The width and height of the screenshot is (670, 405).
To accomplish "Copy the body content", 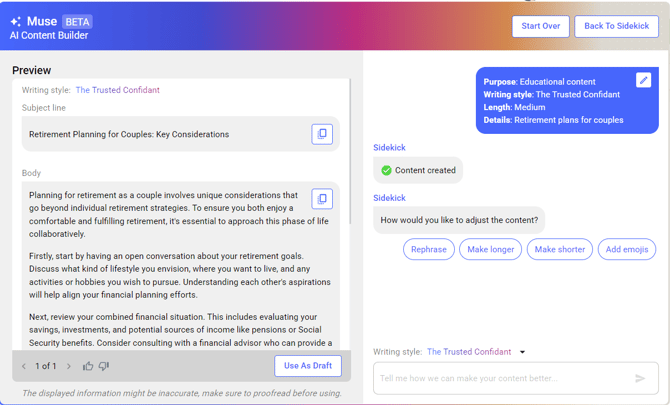I will point(322,198).
